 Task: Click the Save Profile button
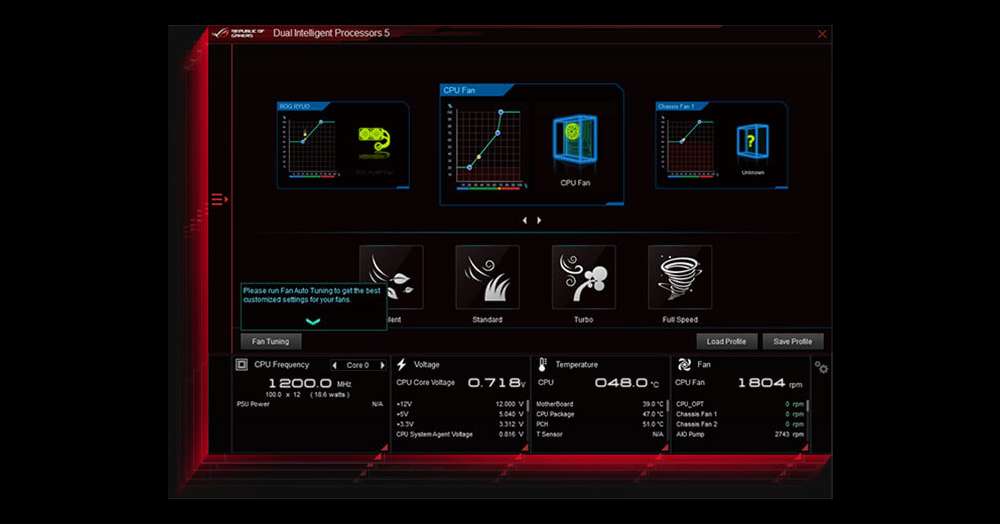793,342
